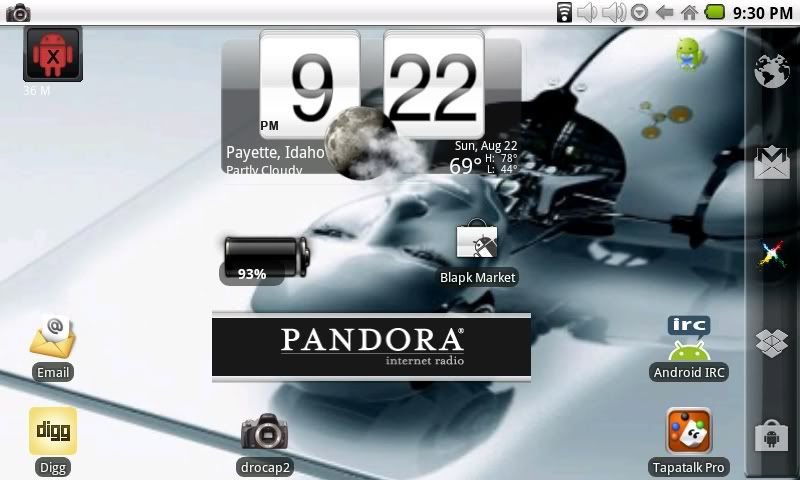Tap the back arrow in status bar
Image resolution: width=800 pixels, height=480 pixels.
click(664, 12)
